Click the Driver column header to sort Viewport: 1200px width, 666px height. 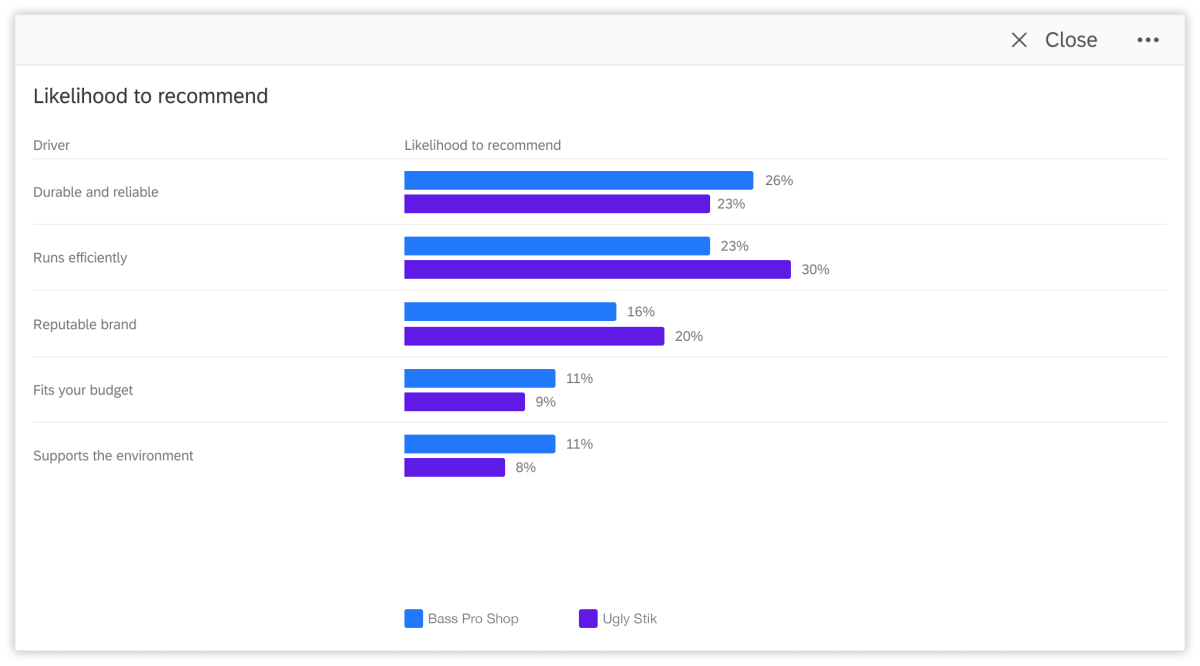coord(51,145)
